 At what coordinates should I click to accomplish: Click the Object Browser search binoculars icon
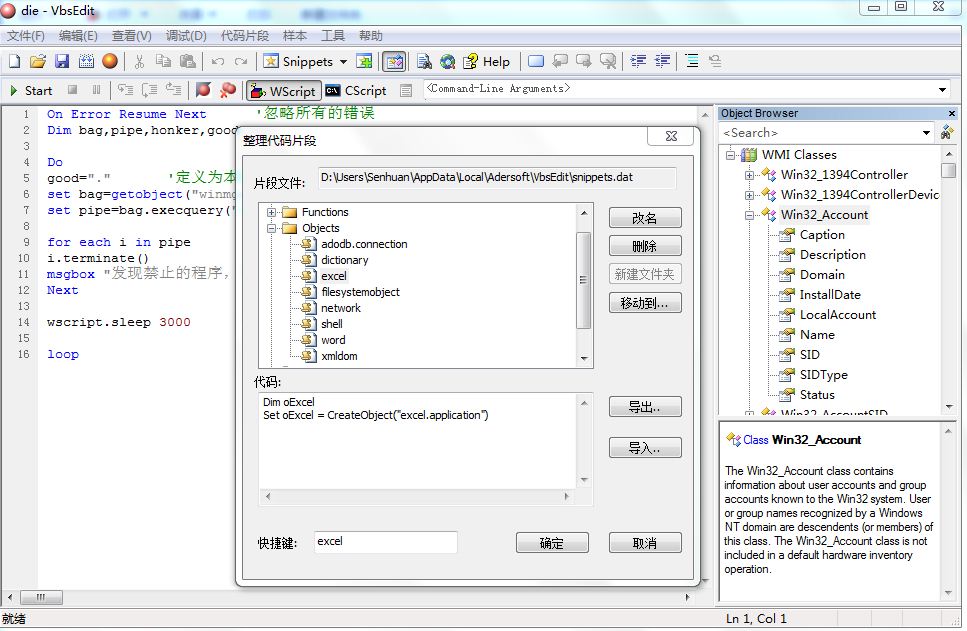click(x=947, y=132)
